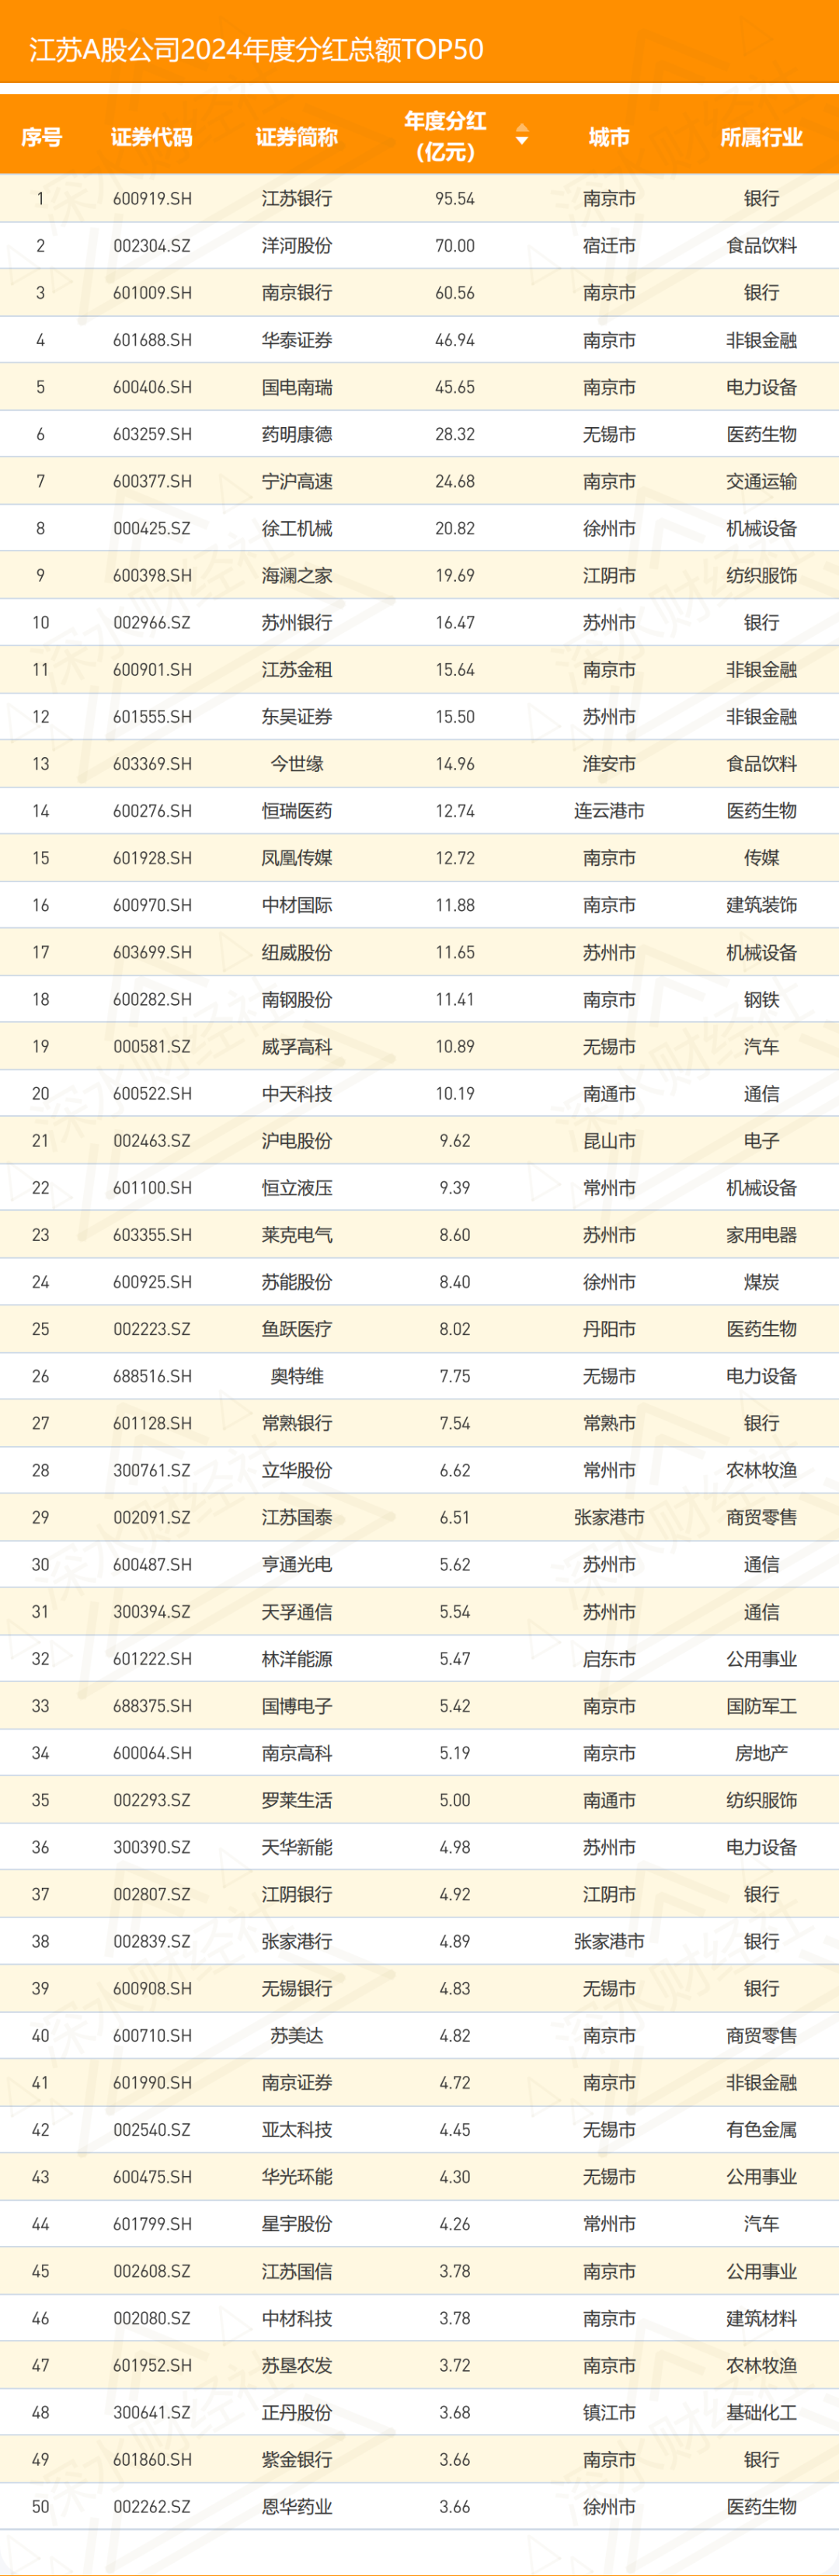This screenshot has height=2576, width=839.
Task: Select the 亨通光电 cell
Action: click(x=297, y=1565)
